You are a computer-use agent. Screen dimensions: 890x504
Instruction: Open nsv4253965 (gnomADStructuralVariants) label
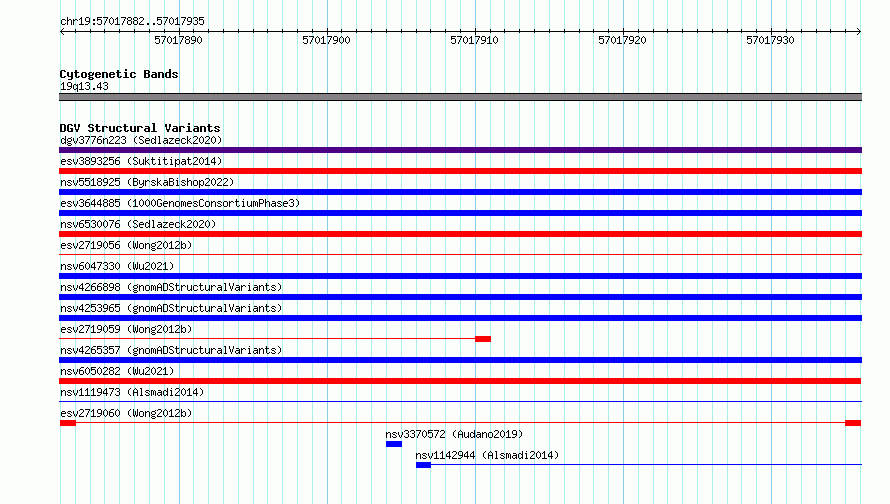pos(171,308)
